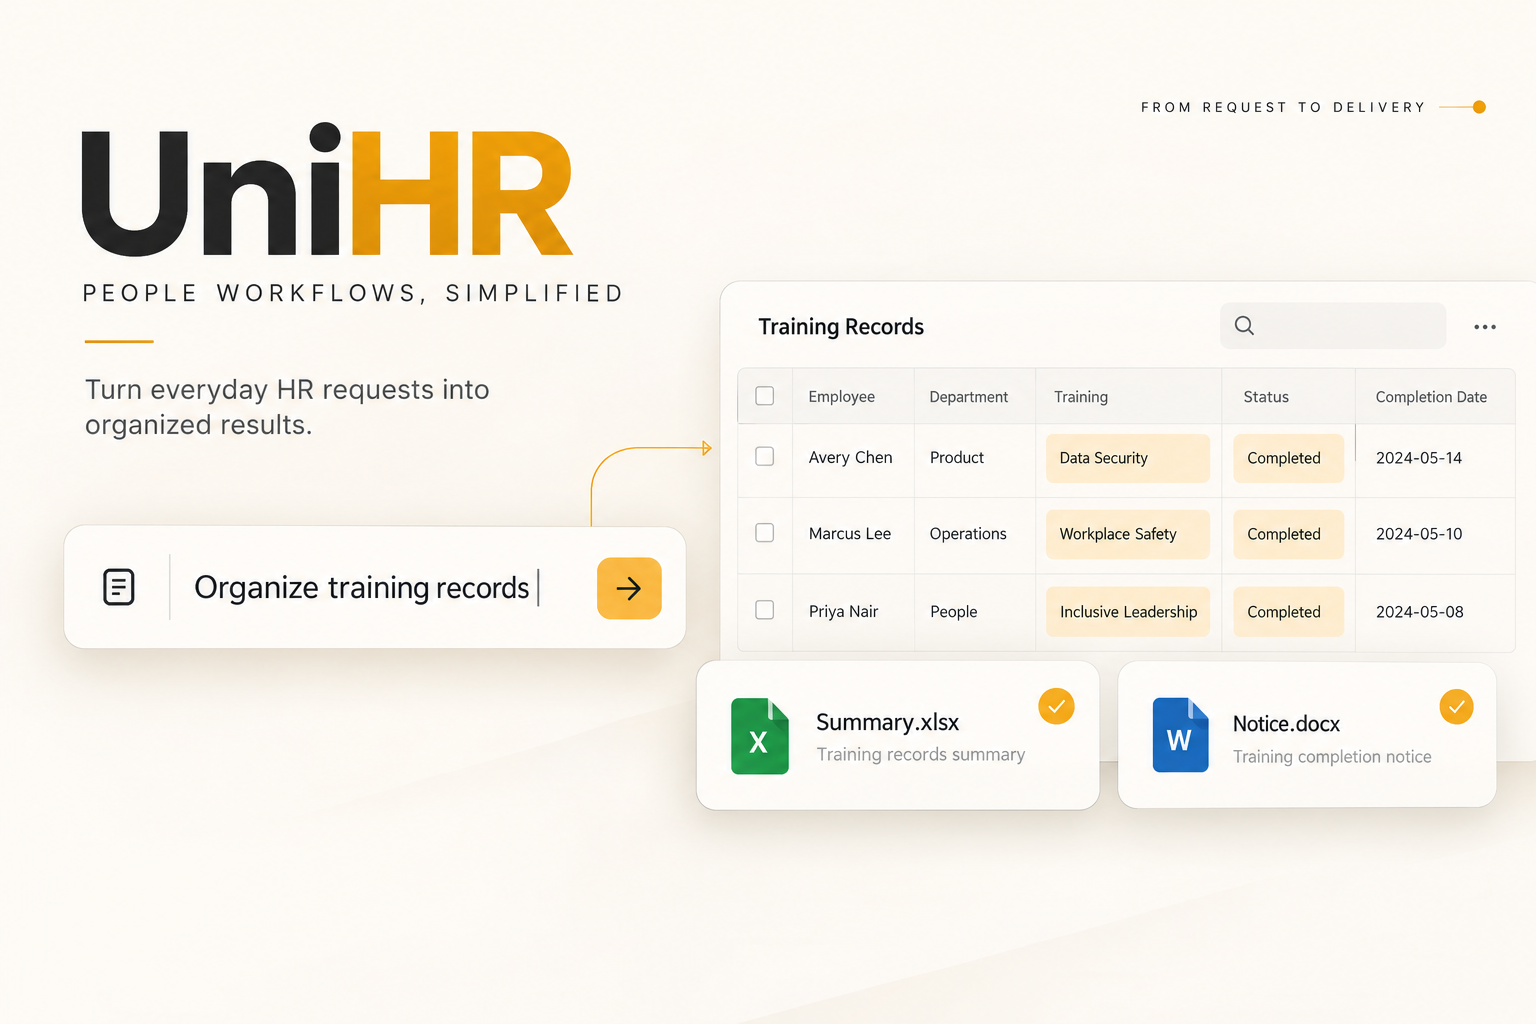
Task: Click the Training column header
Action: point(1081,397)
